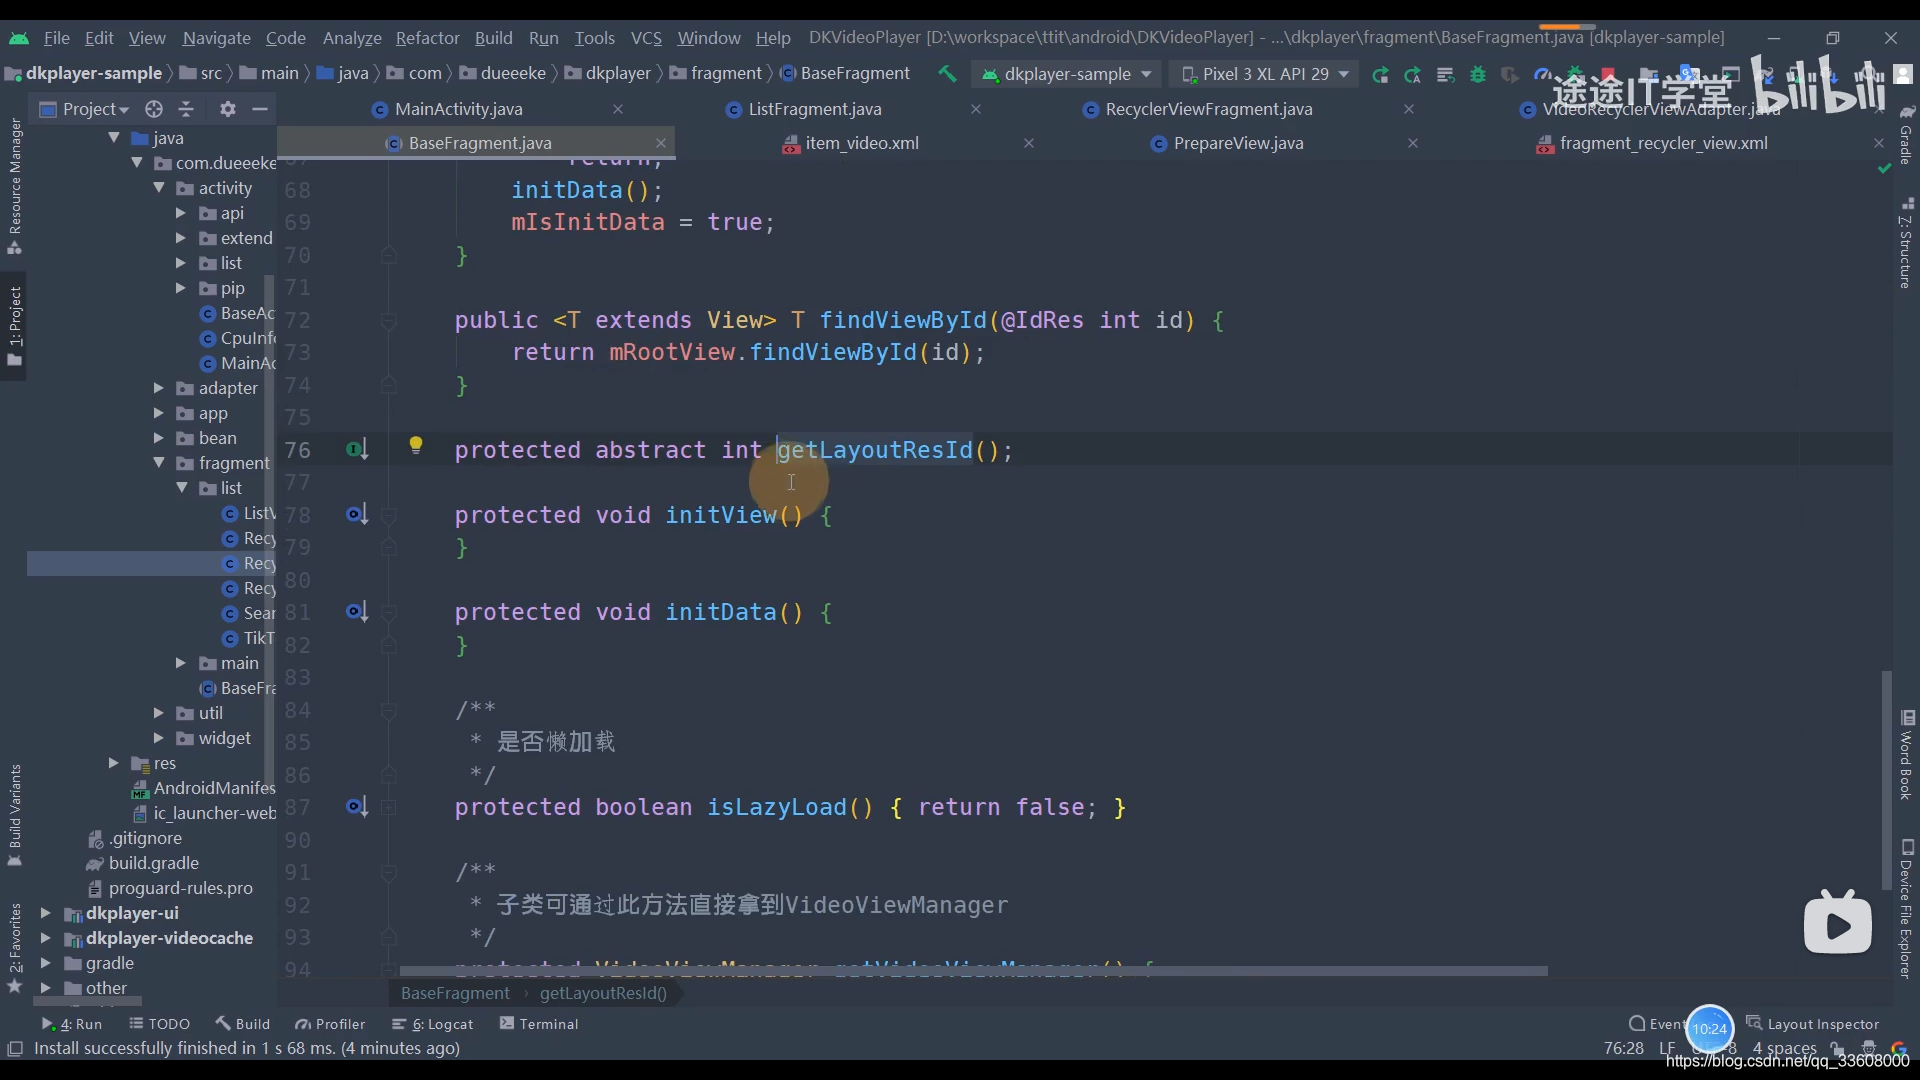
Task: Switch to RecyclerViewFragment.java tab
Action: tap(1208, 109)
